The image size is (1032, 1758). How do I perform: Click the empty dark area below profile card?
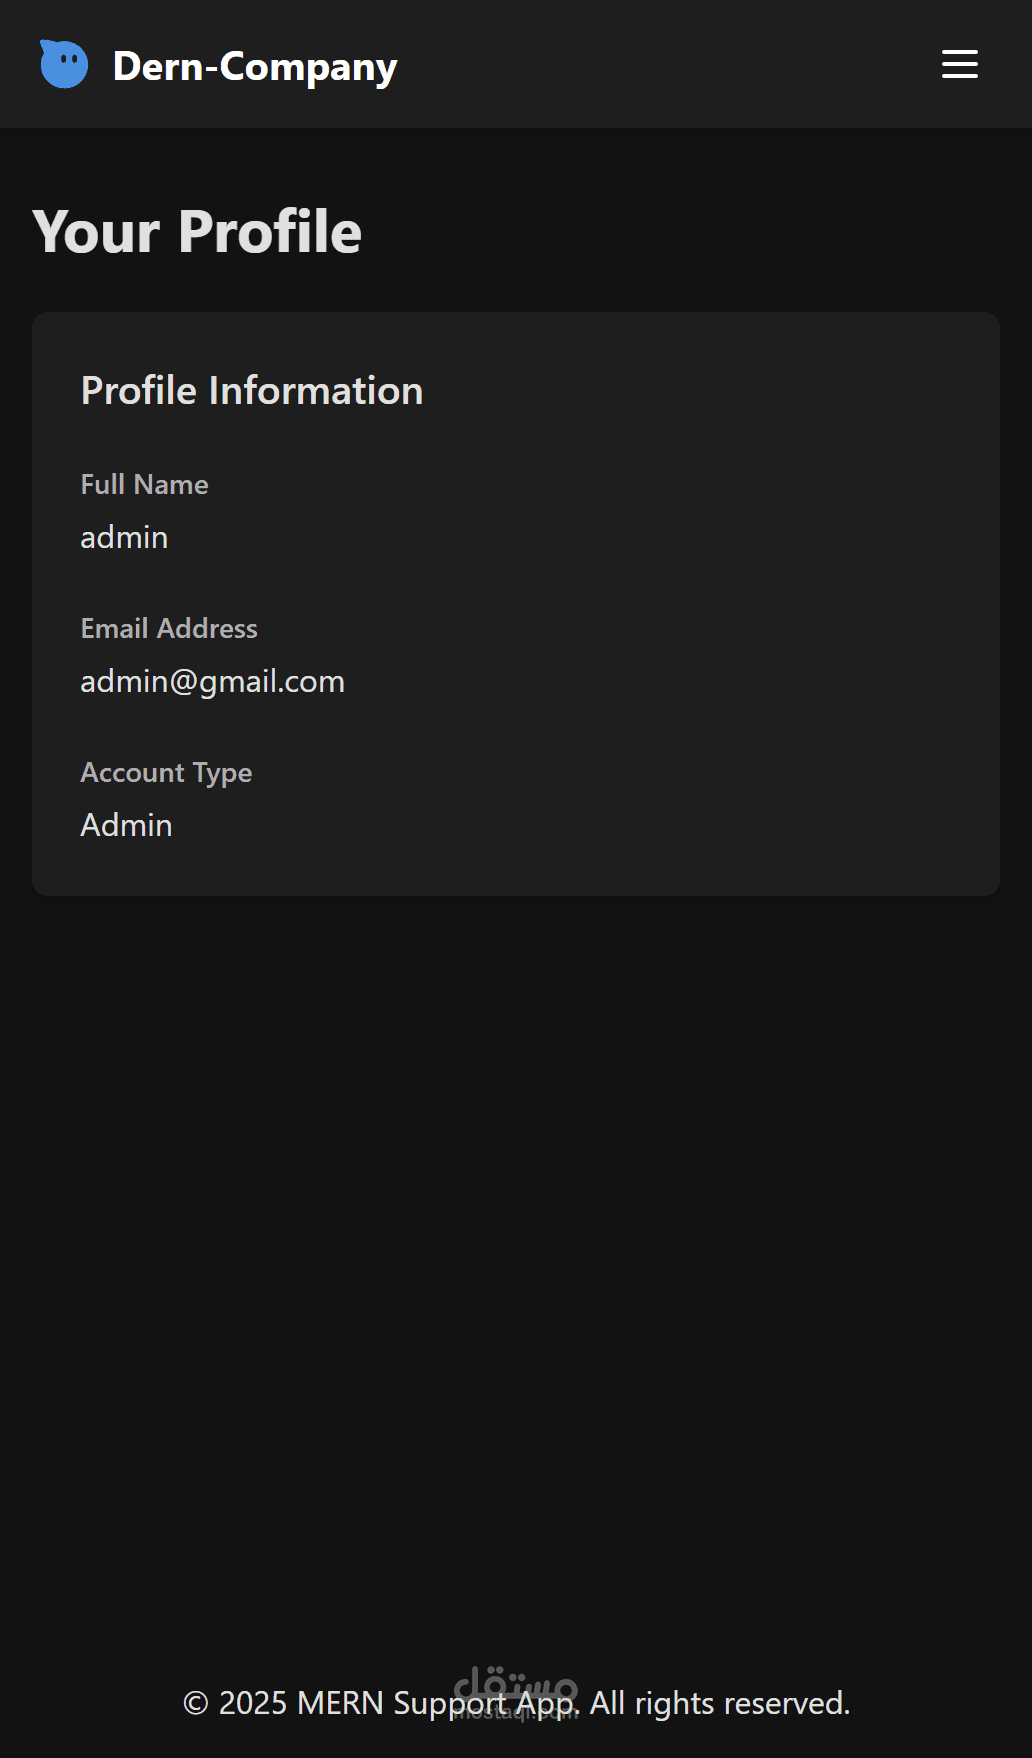tap(516, 1250)
